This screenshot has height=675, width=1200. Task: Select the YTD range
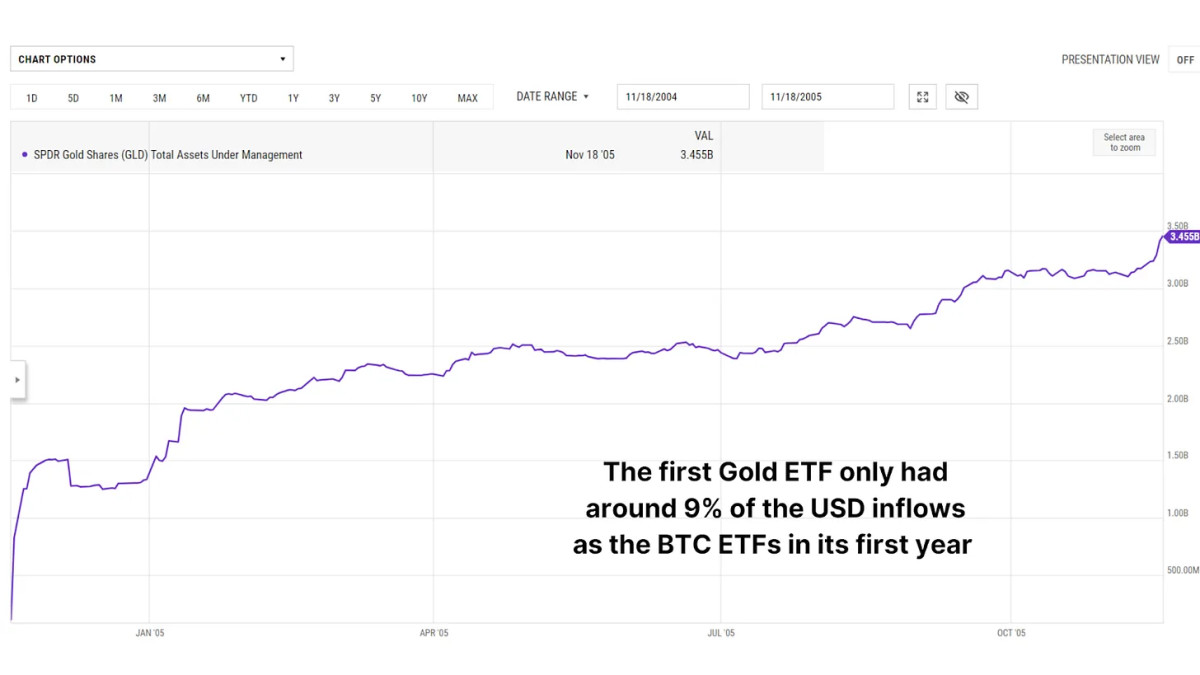[249, 98]
